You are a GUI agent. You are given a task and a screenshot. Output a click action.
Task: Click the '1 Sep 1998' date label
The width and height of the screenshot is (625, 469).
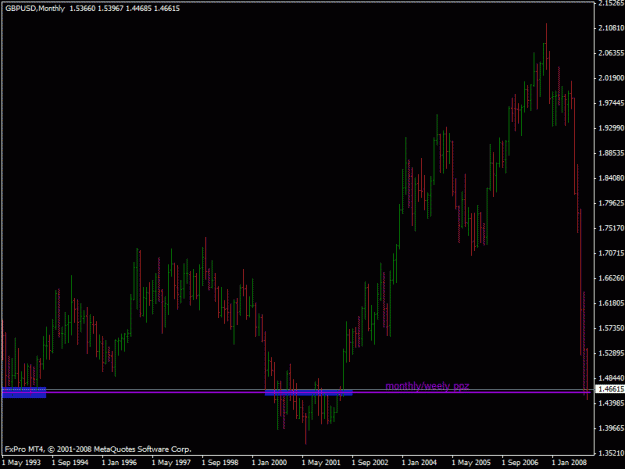point(220,463)
